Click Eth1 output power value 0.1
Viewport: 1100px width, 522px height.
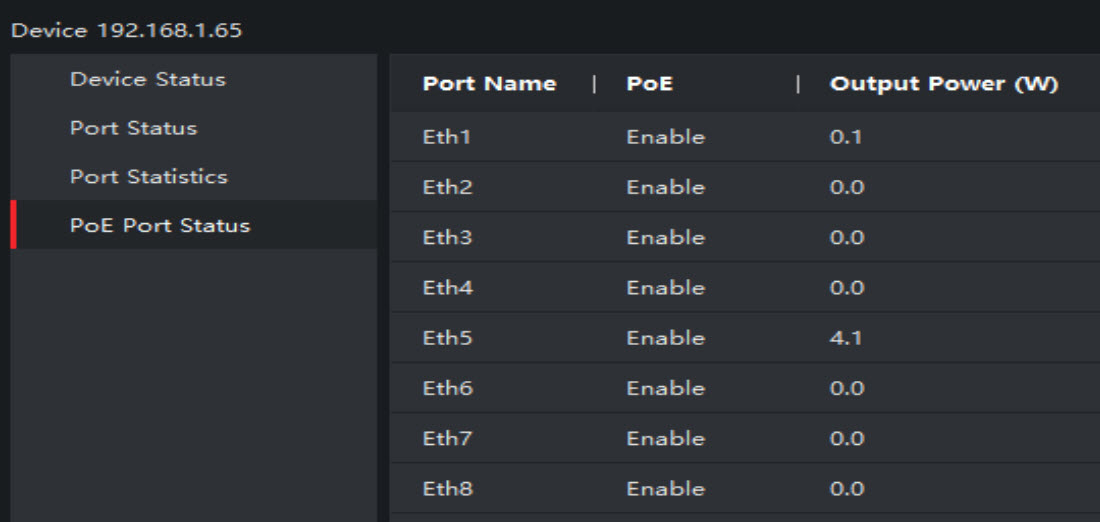coord(845,137)
